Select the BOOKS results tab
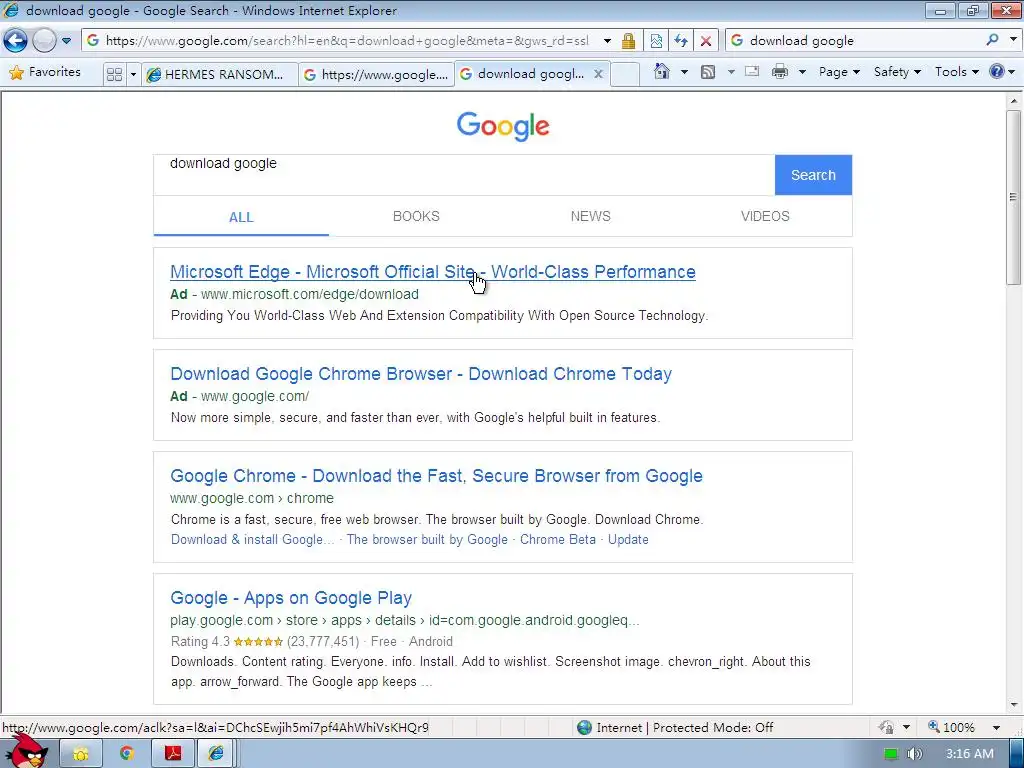This screenshot has height=768, width=1024. click(416, 216)
